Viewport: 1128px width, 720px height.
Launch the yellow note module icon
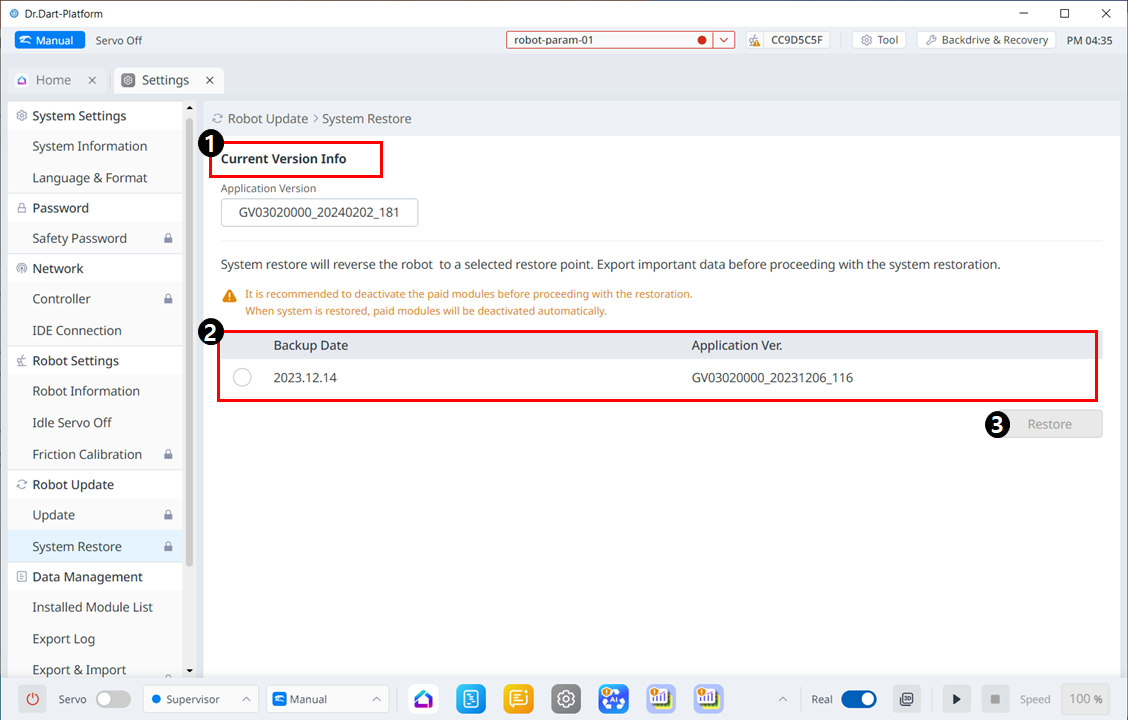coord(518,699)
